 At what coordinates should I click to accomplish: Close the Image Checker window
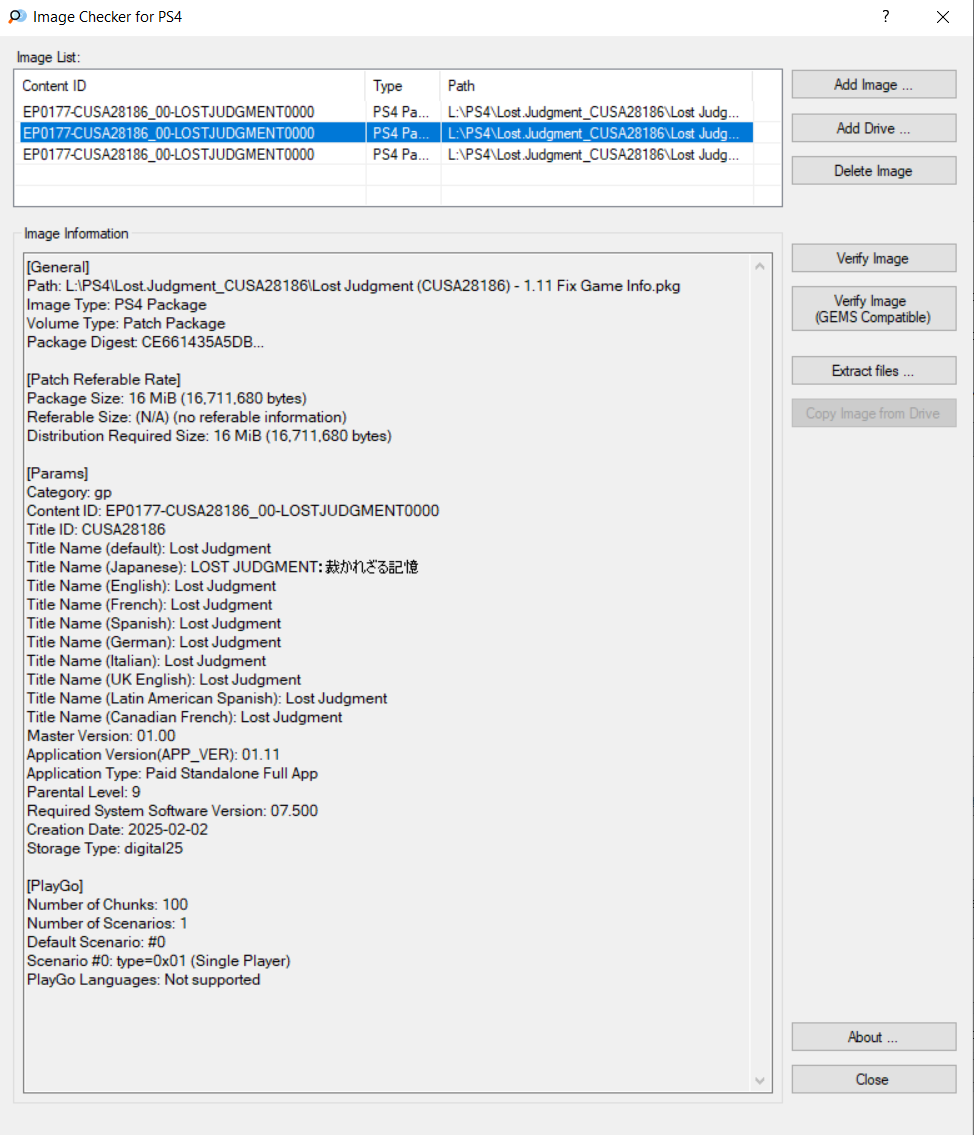(x=942, y=17)
